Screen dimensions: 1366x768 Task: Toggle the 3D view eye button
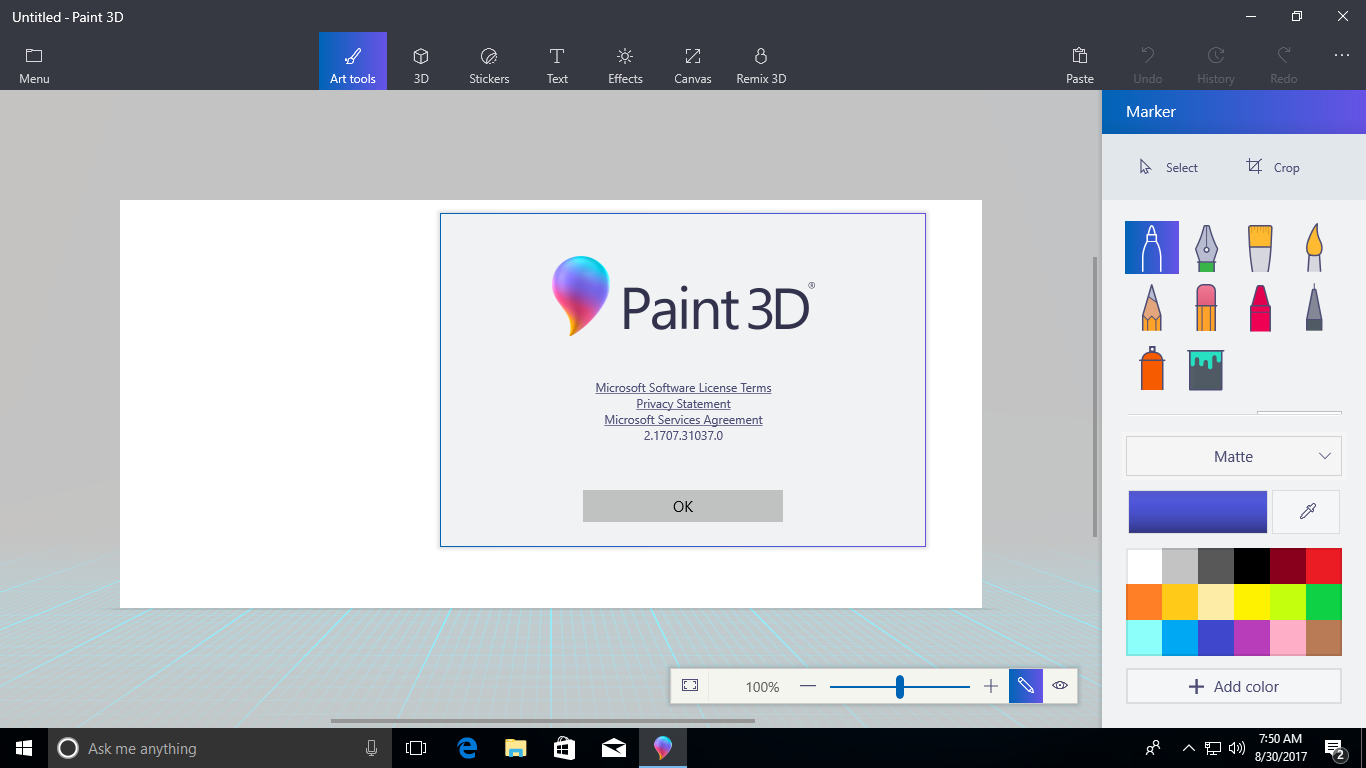(x=1060, y=686)
